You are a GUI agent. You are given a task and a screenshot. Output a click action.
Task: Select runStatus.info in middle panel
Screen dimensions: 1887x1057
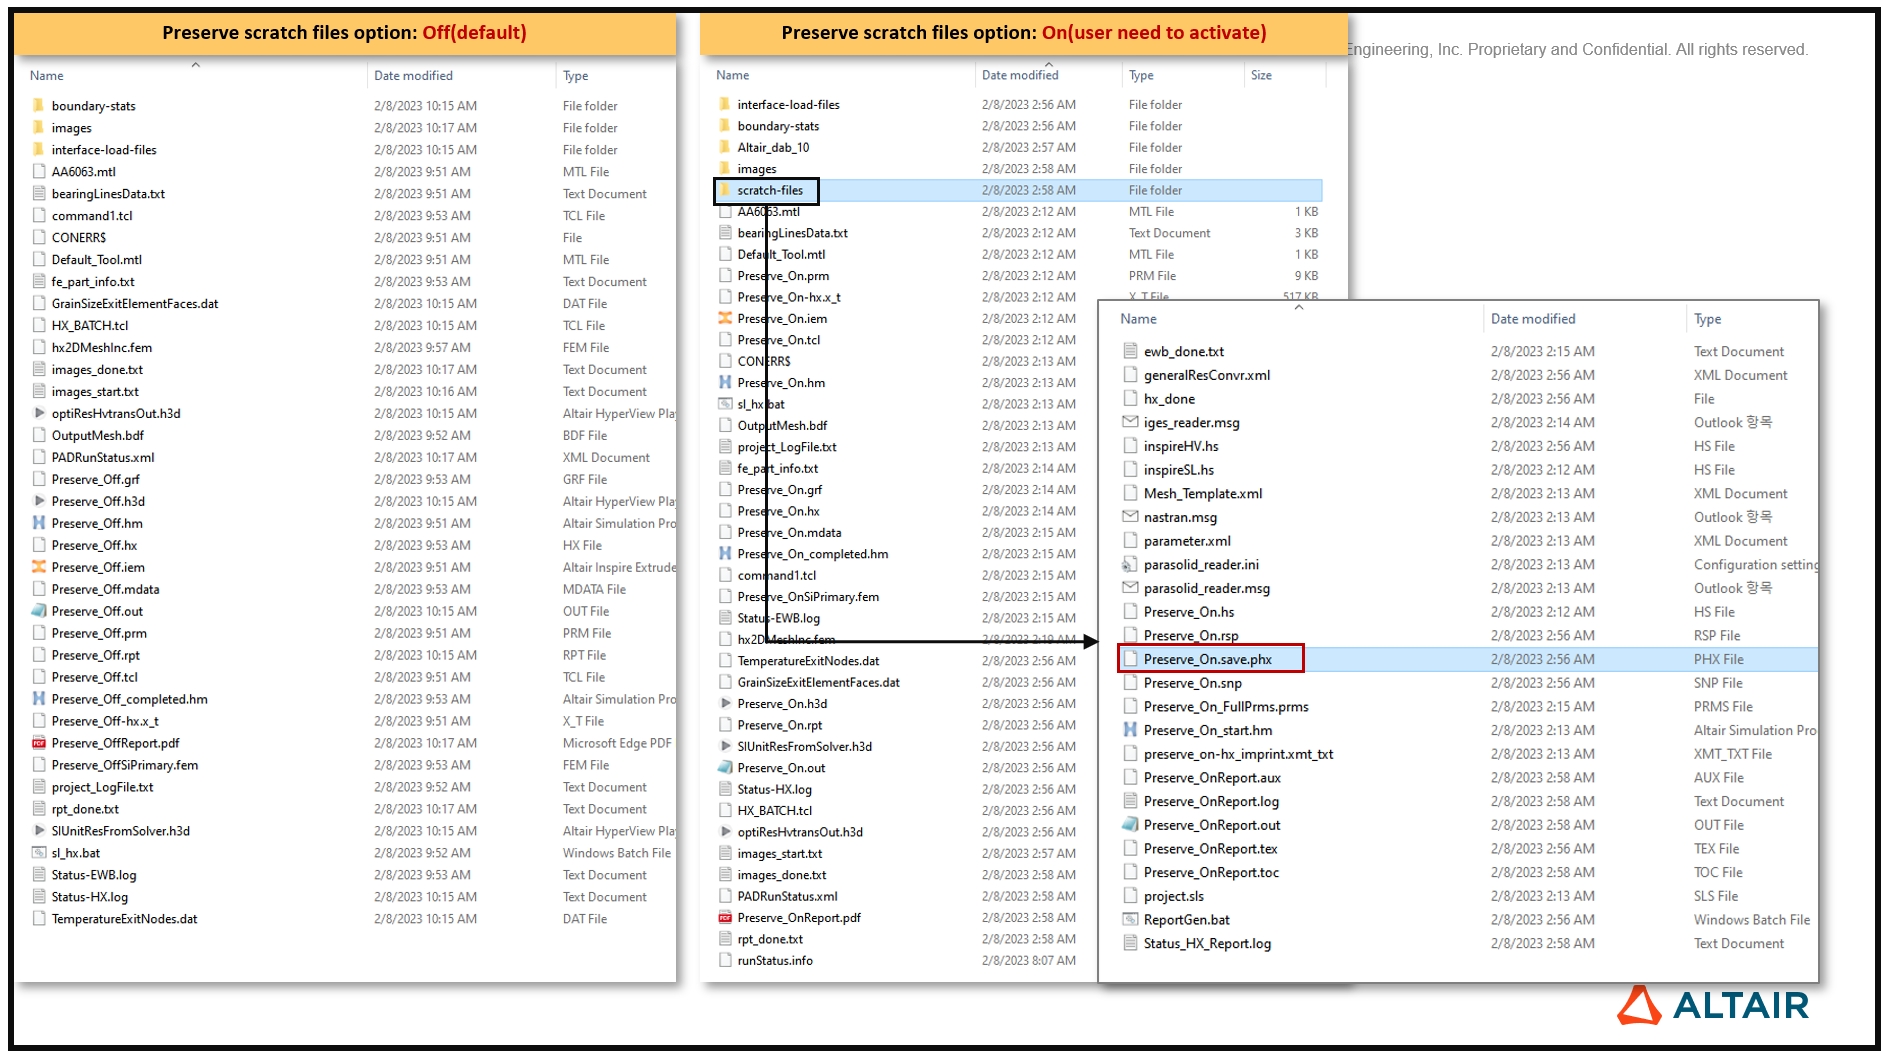point(775,960)
